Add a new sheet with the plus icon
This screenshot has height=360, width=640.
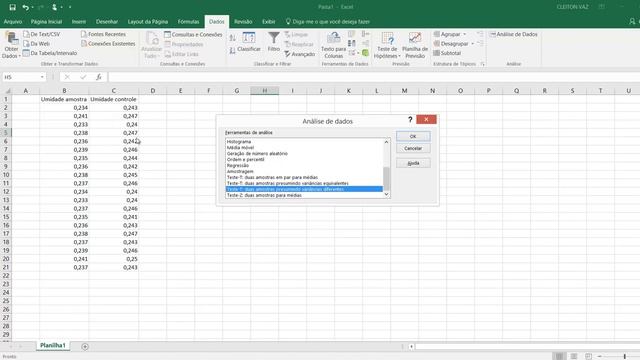[x=85, y=346]
